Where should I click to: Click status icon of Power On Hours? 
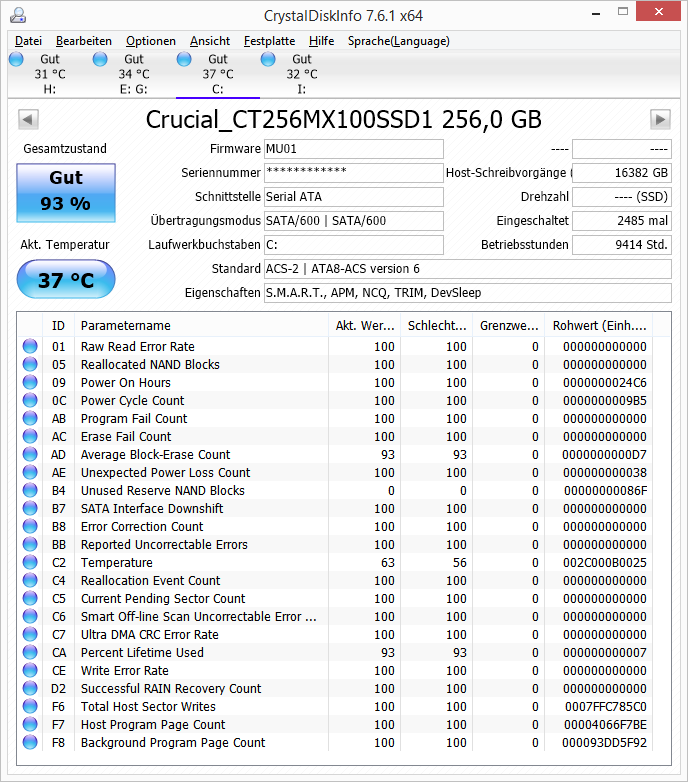[x=30, y=382]
